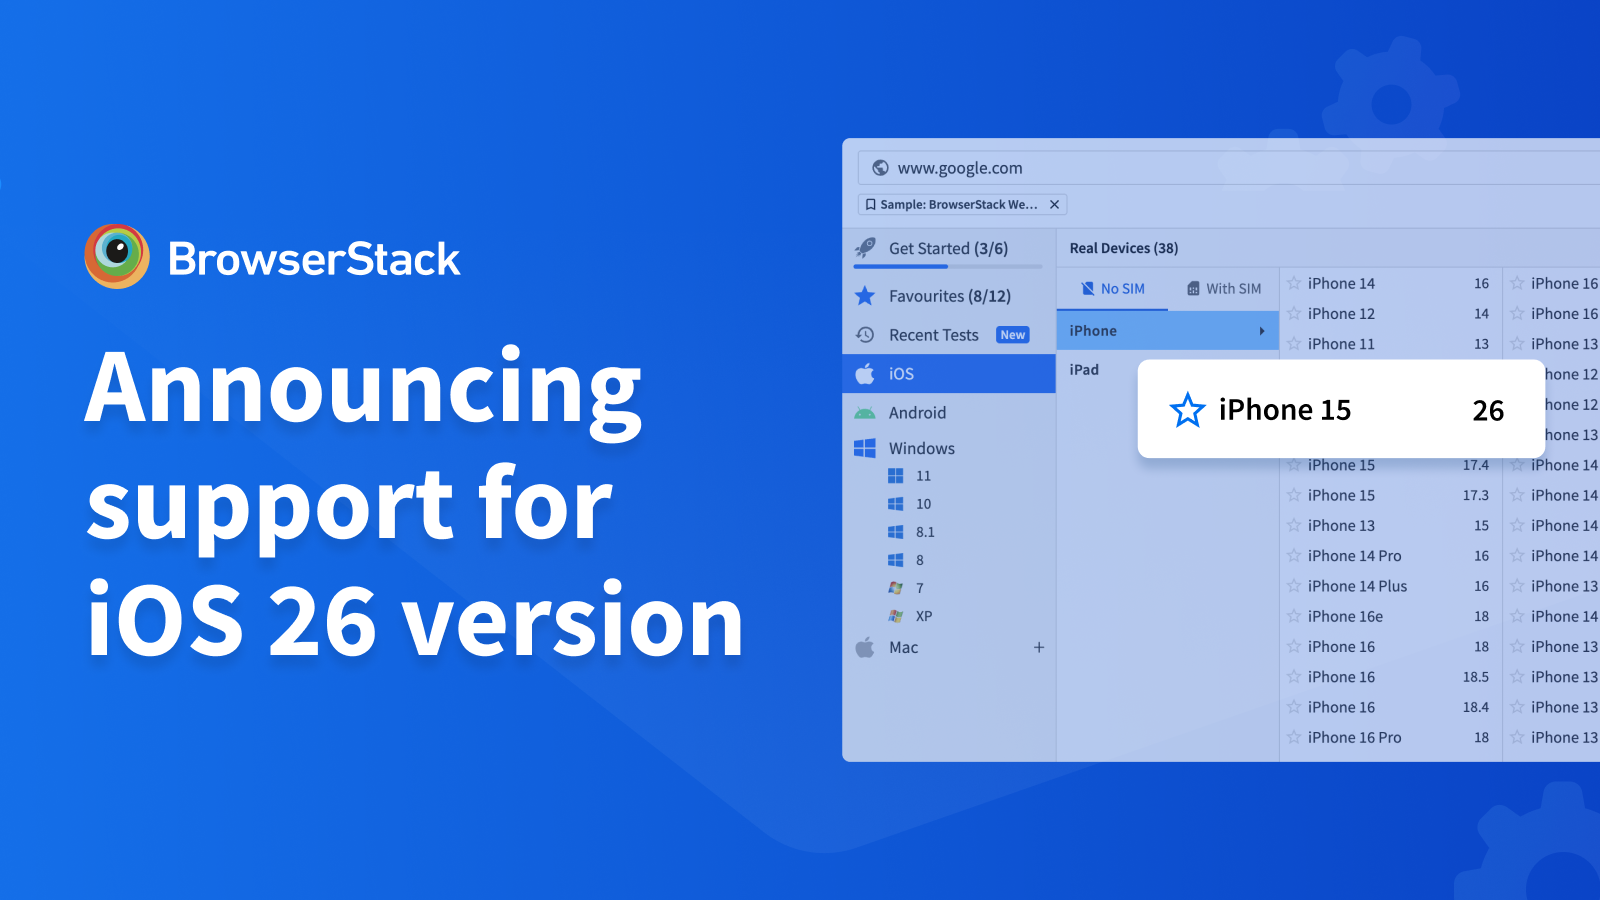Viewport: 1600px width, 900px height.
Task: Select iPhone 16 version 18.5 row
Action: (1390, 677)
